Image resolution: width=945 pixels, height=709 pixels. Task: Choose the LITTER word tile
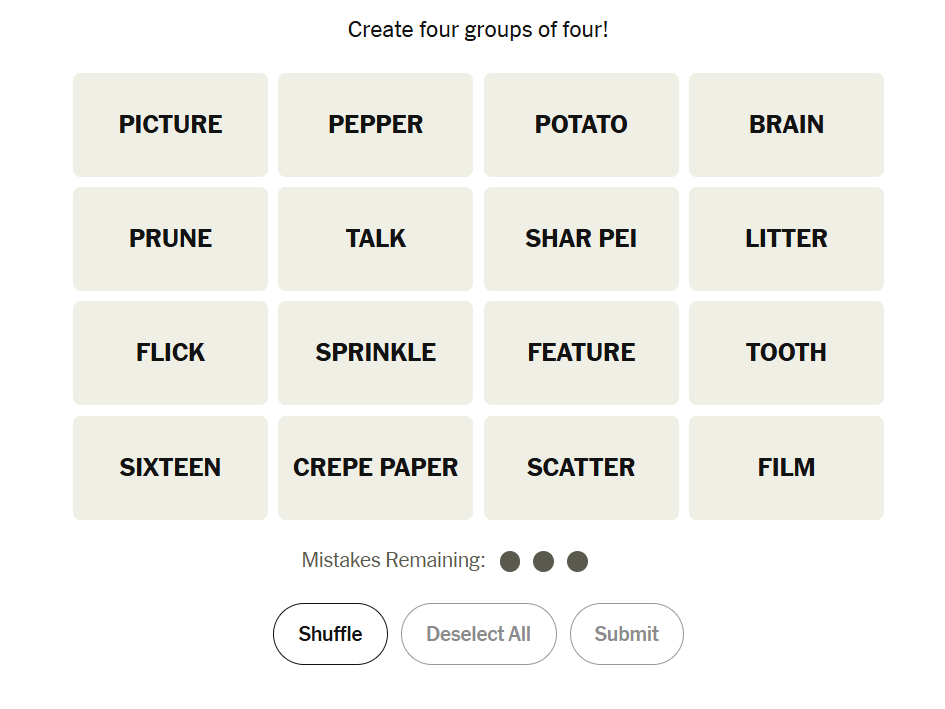click(x=786, y=239)
